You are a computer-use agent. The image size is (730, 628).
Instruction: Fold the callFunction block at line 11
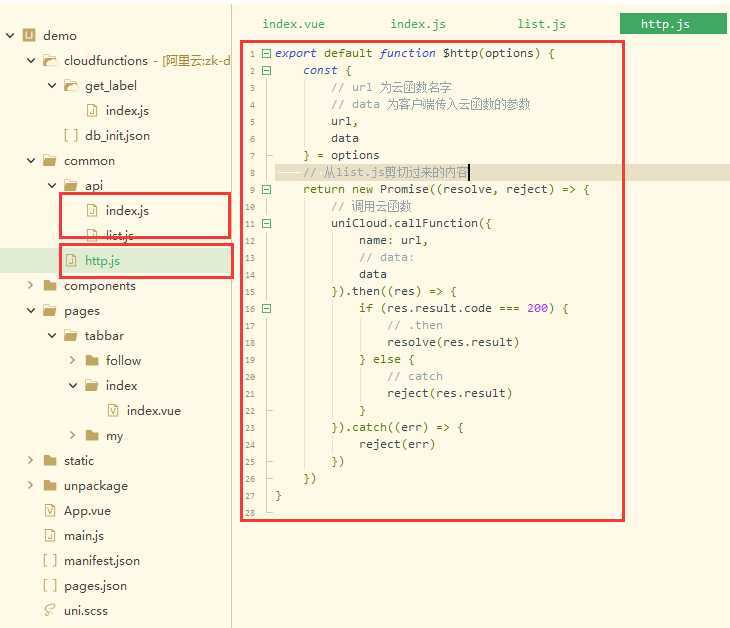pyautogui.click(x=266, y=223)
